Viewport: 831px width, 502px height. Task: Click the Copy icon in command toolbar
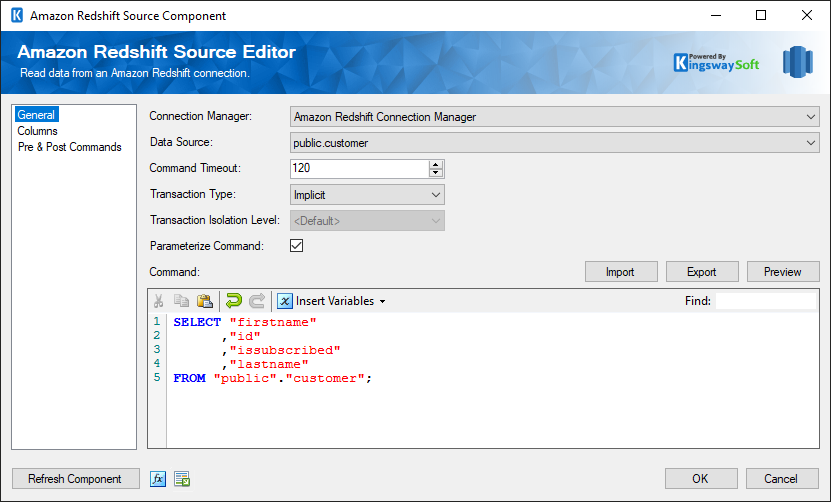pos(182,301)
